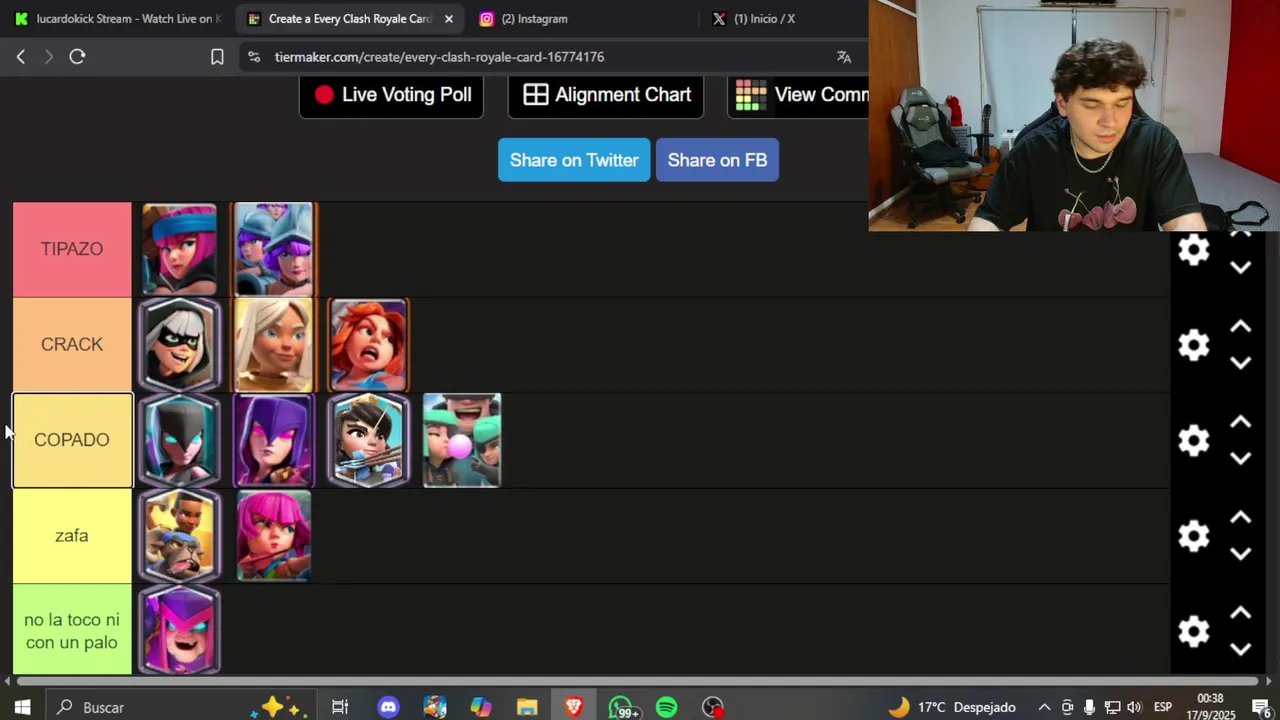Move 'no la toco' row up with chevron
The height and width of the screenshot is (720, 1280).
1240,613
